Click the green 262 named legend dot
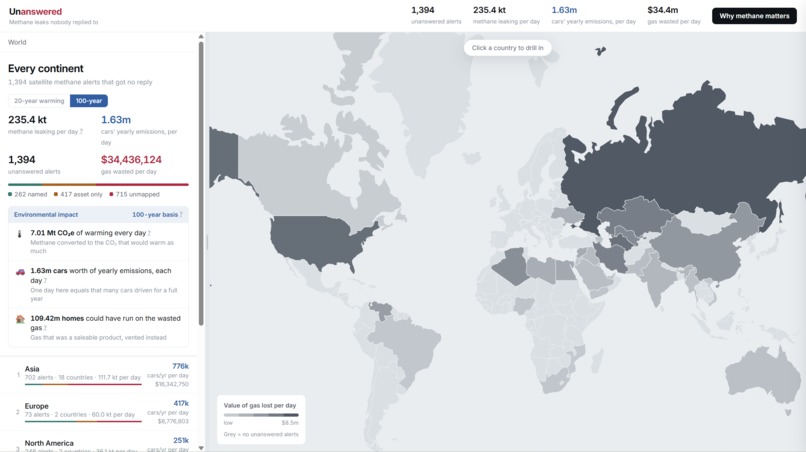Screen dimensions: 806x452 pyautogui.click(x=10, y=194)
